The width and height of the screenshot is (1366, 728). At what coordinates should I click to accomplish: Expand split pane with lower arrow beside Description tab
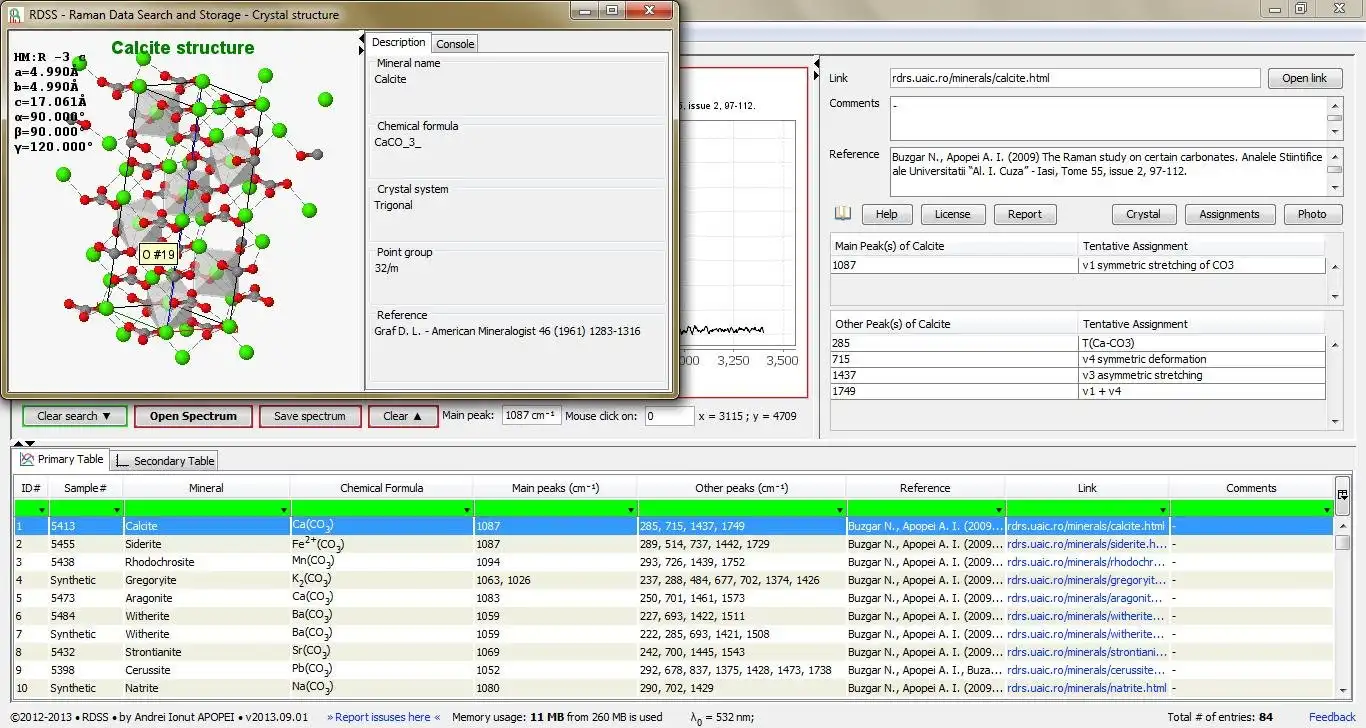[x=362, y=50]
